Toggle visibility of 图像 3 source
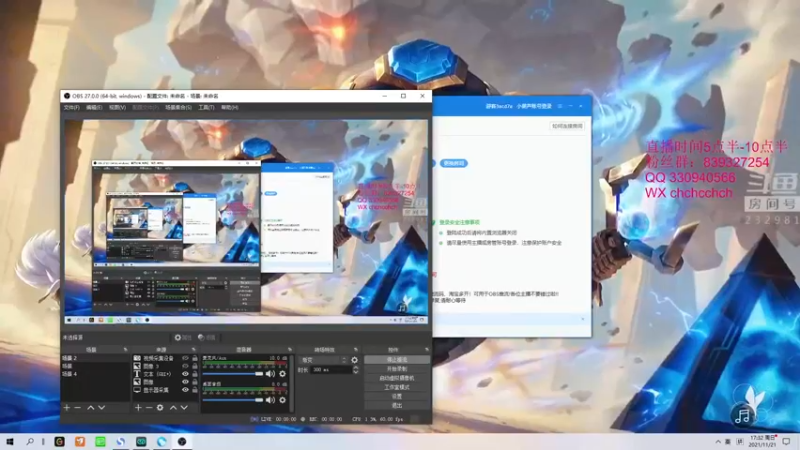The image size is (800, 450). pyautogui.click(x=185, y=366)
